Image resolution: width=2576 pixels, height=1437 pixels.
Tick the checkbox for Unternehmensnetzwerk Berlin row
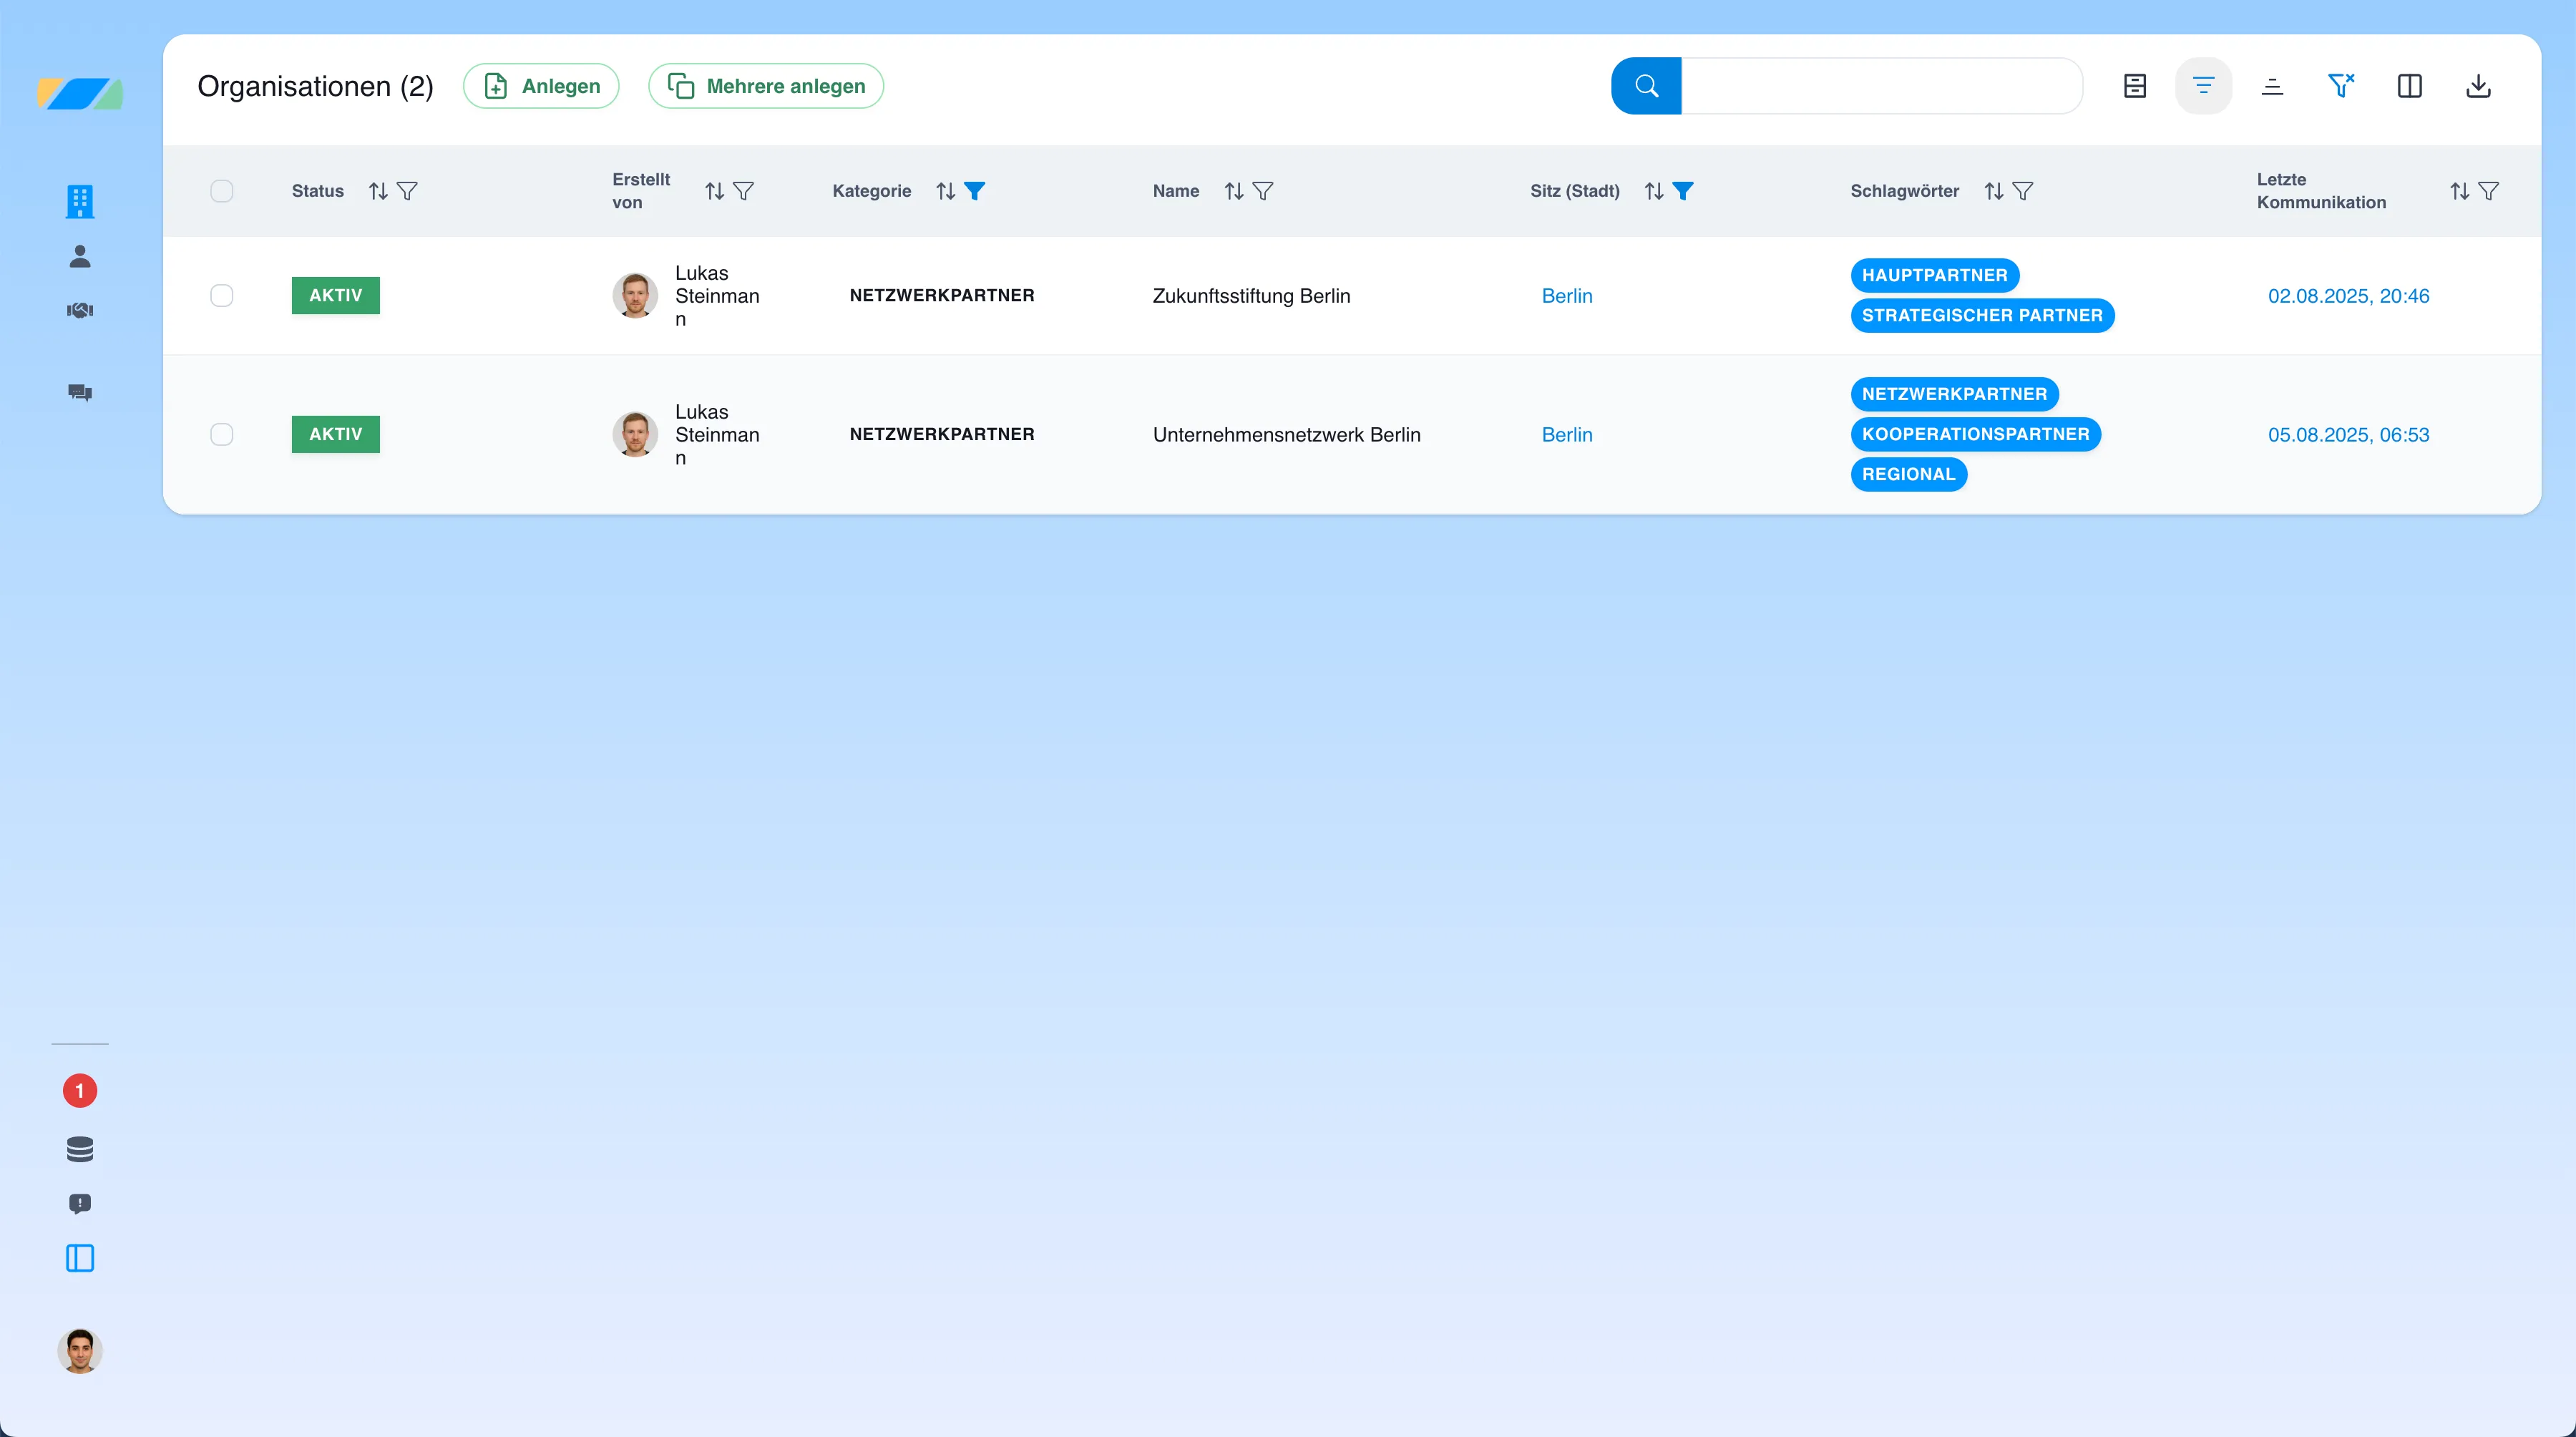point(222,434)
